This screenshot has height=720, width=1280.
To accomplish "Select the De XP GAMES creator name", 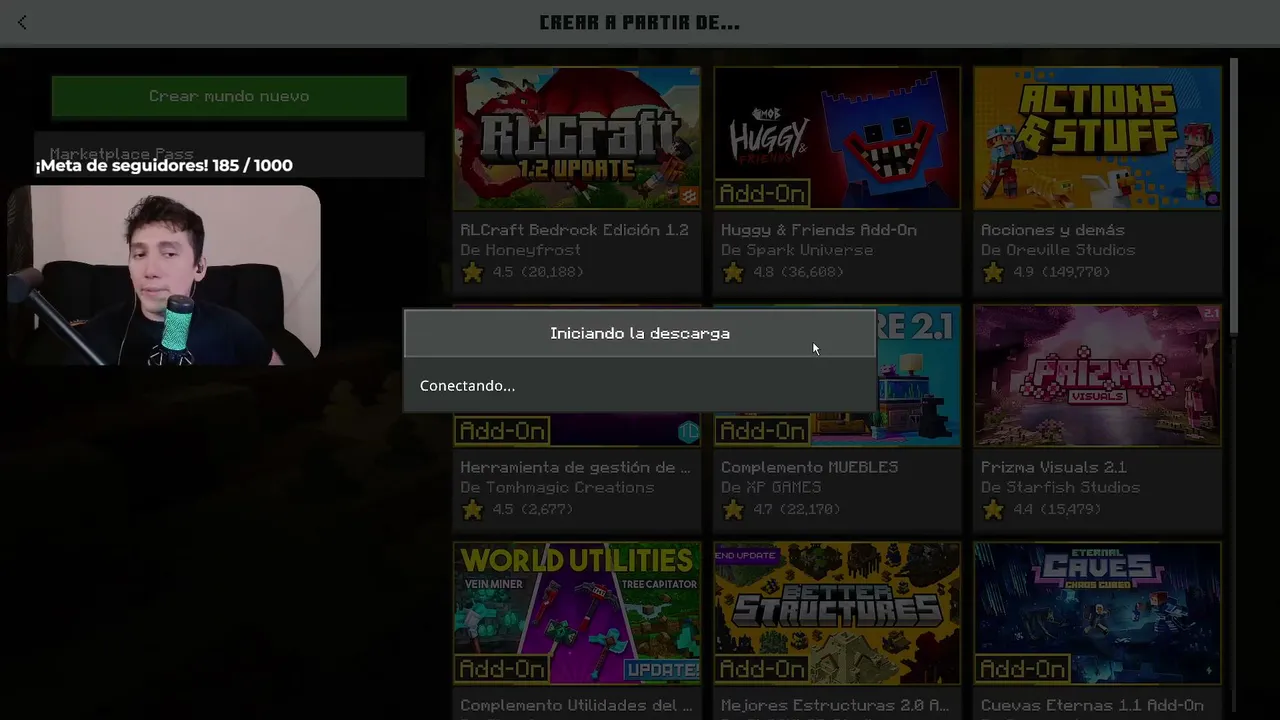I will (771, 487).
